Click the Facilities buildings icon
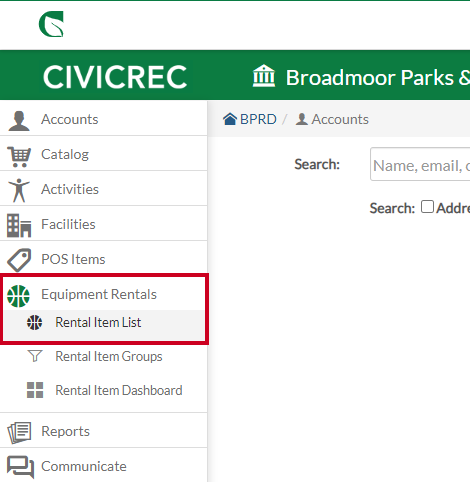The height and width of the screenshot is (482, 470). pyautogui.click(x=19, y=226)
